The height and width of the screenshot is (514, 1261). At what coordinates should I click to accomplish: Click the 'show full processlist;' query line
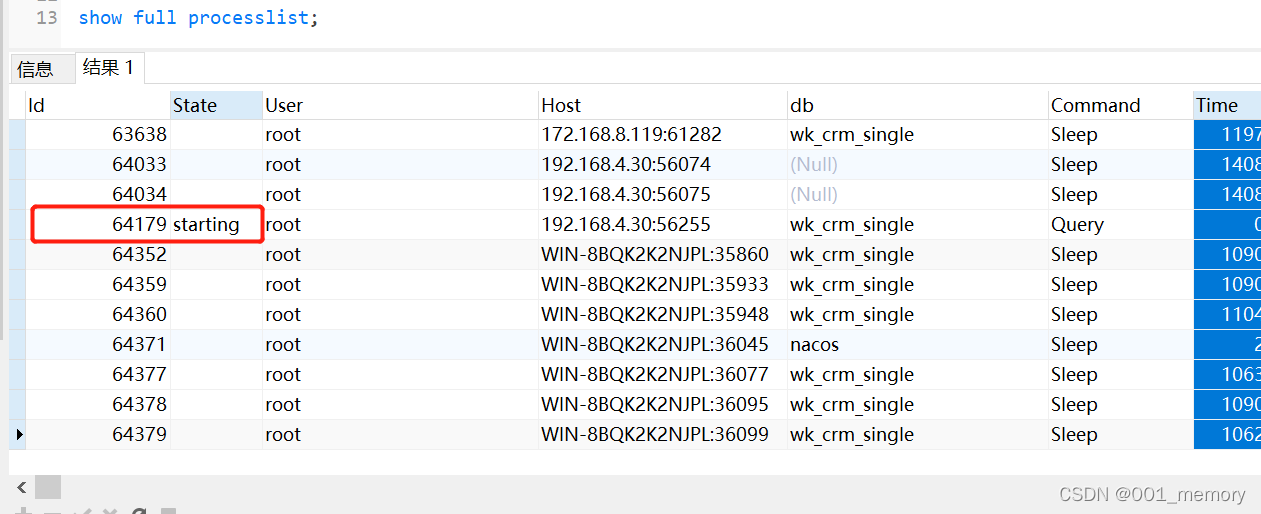click(x=199, y=18)
